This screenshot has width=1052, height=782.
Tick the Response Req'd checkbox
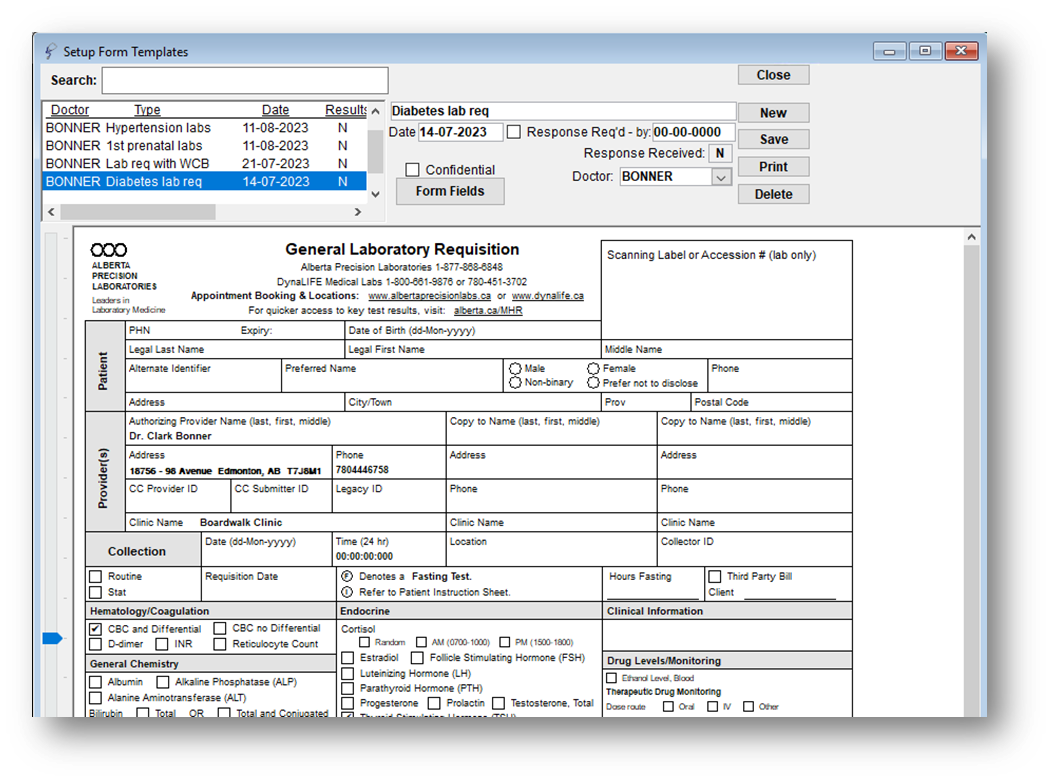click(514, 132)
